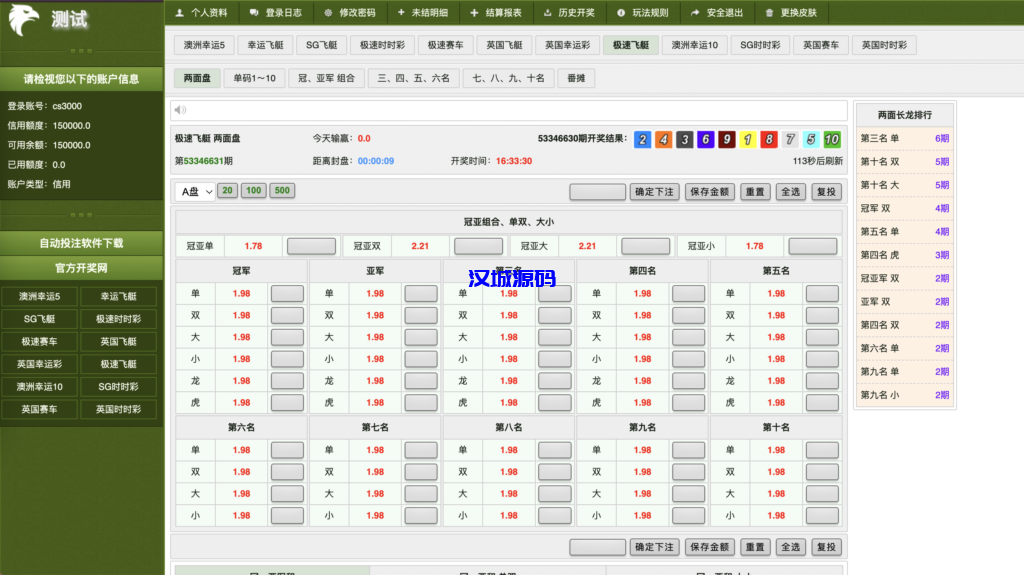This screenshot has height=575, width=1024.
Task: Click the speaker announcement icon
Action: pos(180,110)
